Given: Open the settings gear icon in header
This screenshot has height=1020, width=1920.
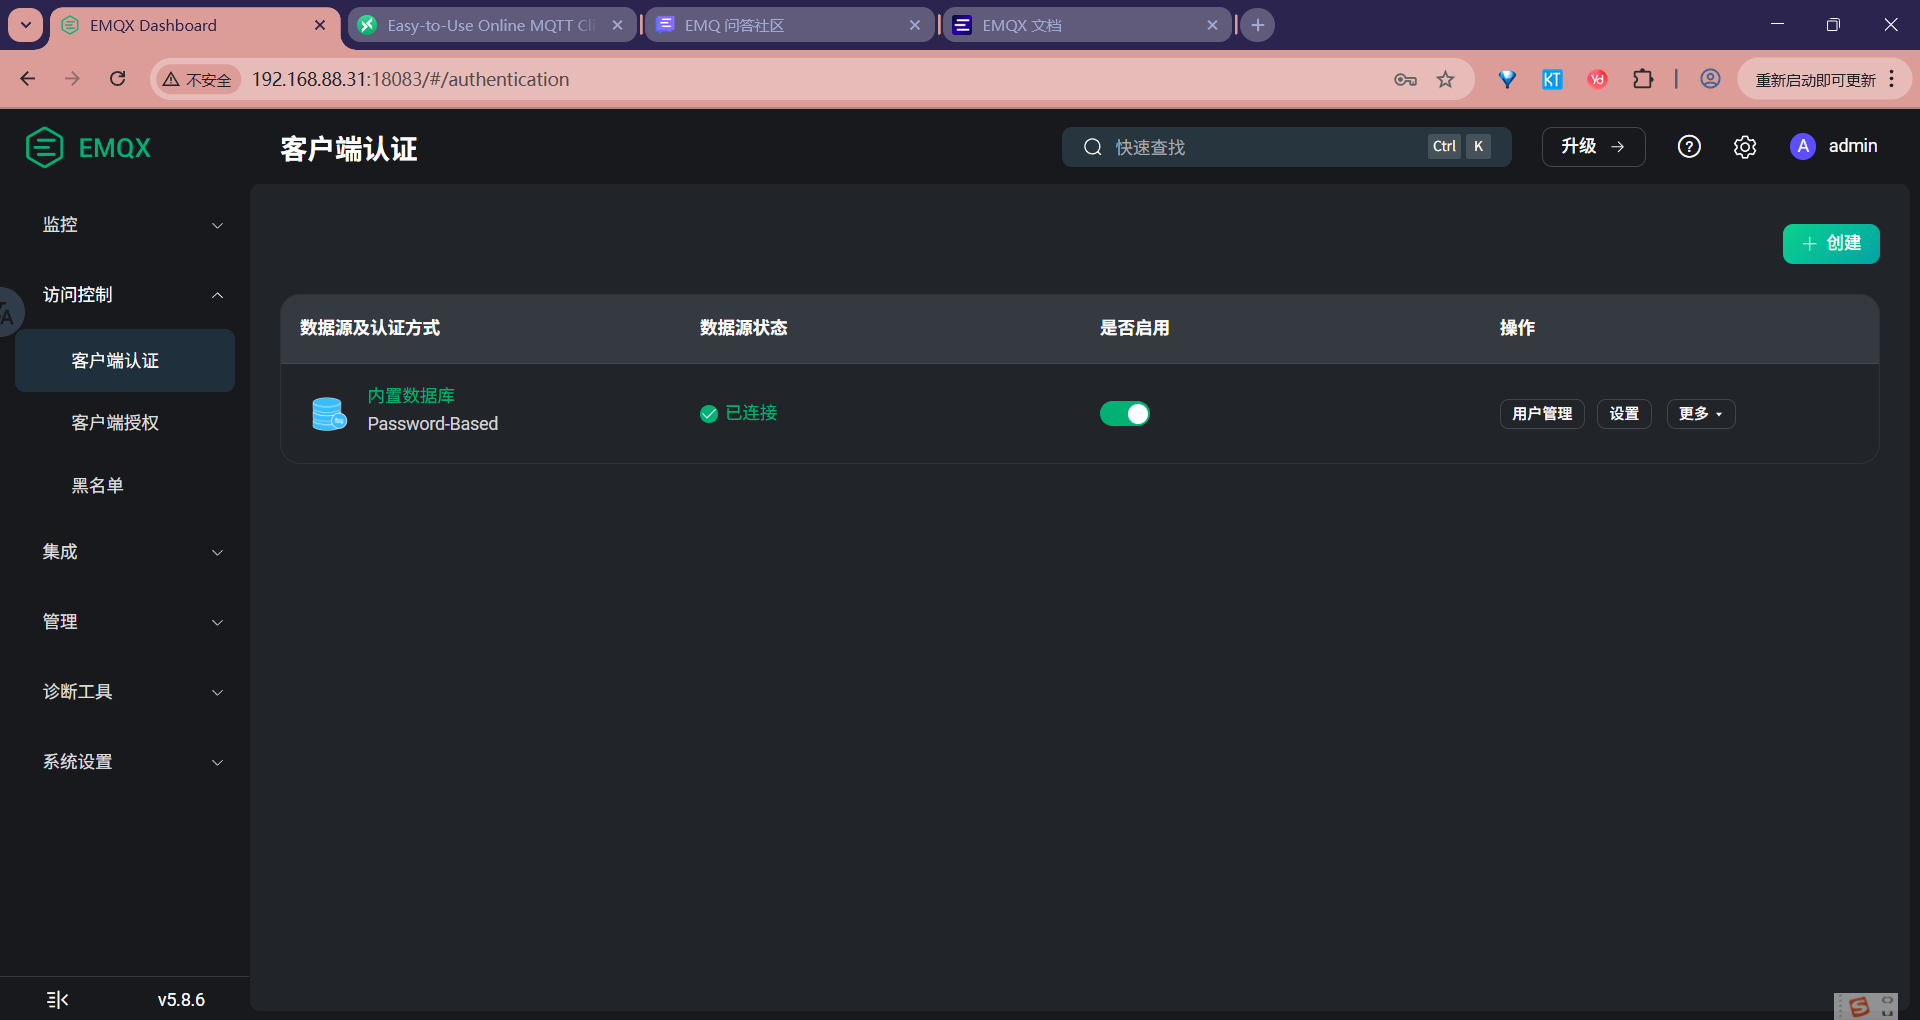Looking at the screenshot, I should click(1745, 147).
